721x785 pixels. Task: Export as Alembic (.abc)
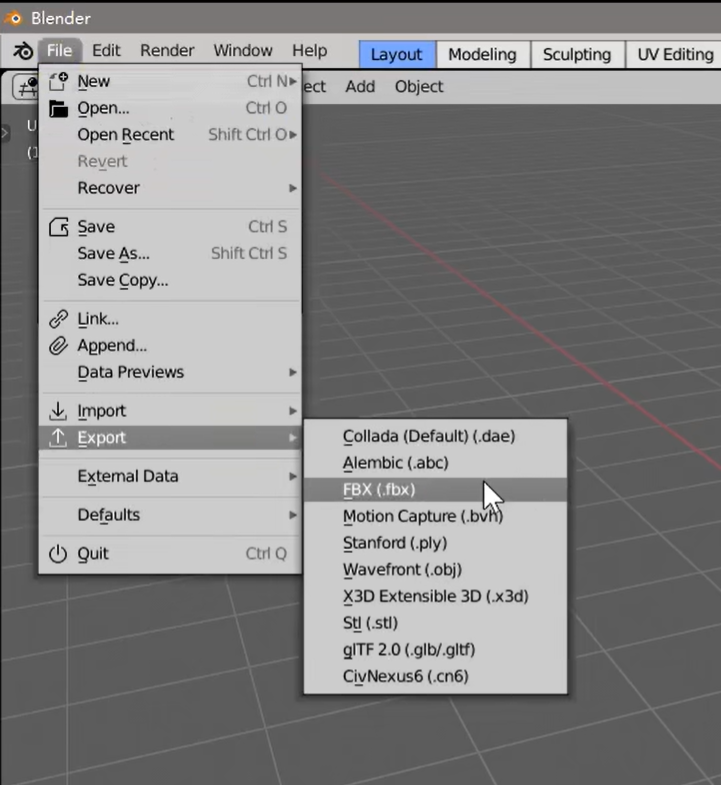pyautogui.click(x=436, y=463)
